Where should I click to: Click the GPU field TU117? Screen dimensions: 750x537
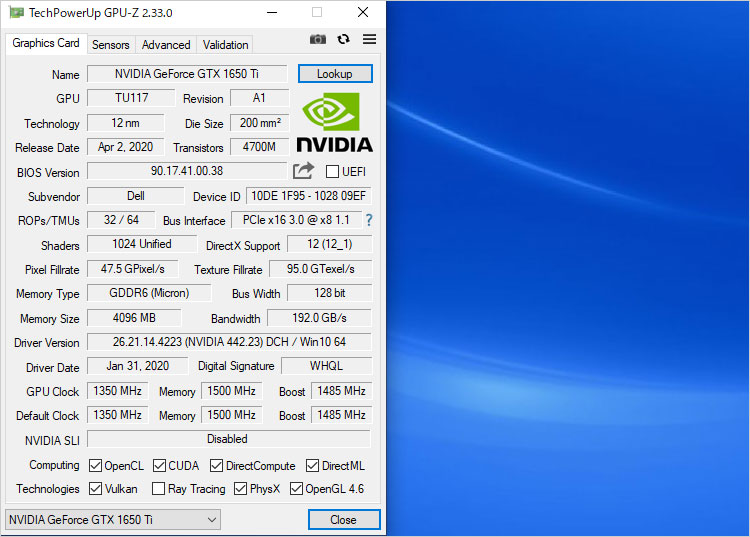coord(132,98)
